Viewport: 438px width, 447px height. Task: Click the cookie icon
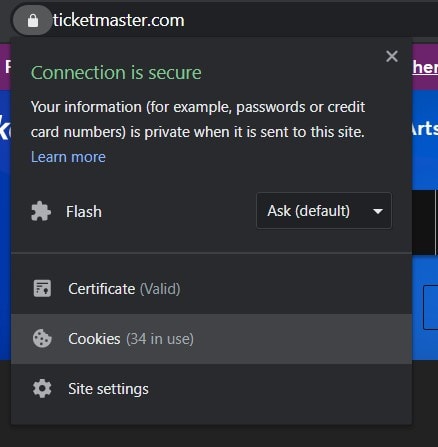point(42,339)
